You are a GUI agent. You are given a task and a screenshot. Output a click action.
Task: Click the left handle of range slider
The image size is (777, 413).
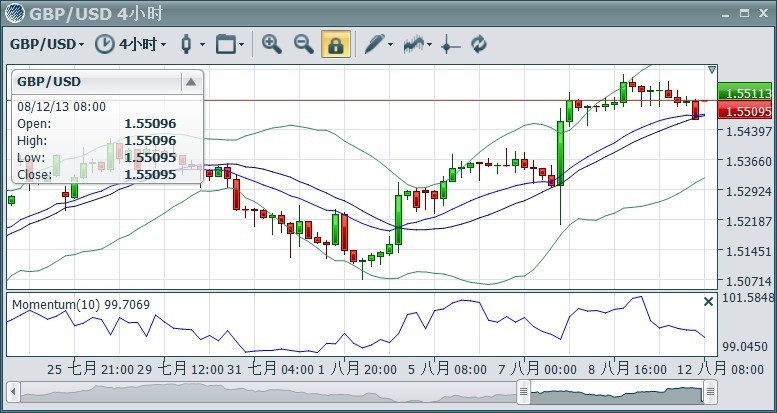tap(524, 392)
